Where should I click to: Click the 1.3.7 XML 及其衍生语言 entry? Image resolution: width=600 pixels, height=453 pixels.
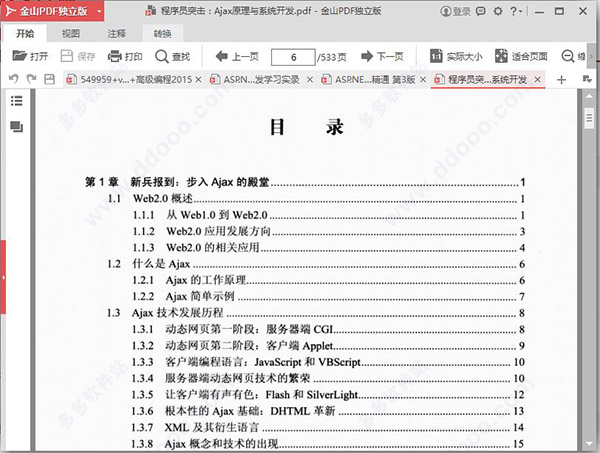point(328,427)
